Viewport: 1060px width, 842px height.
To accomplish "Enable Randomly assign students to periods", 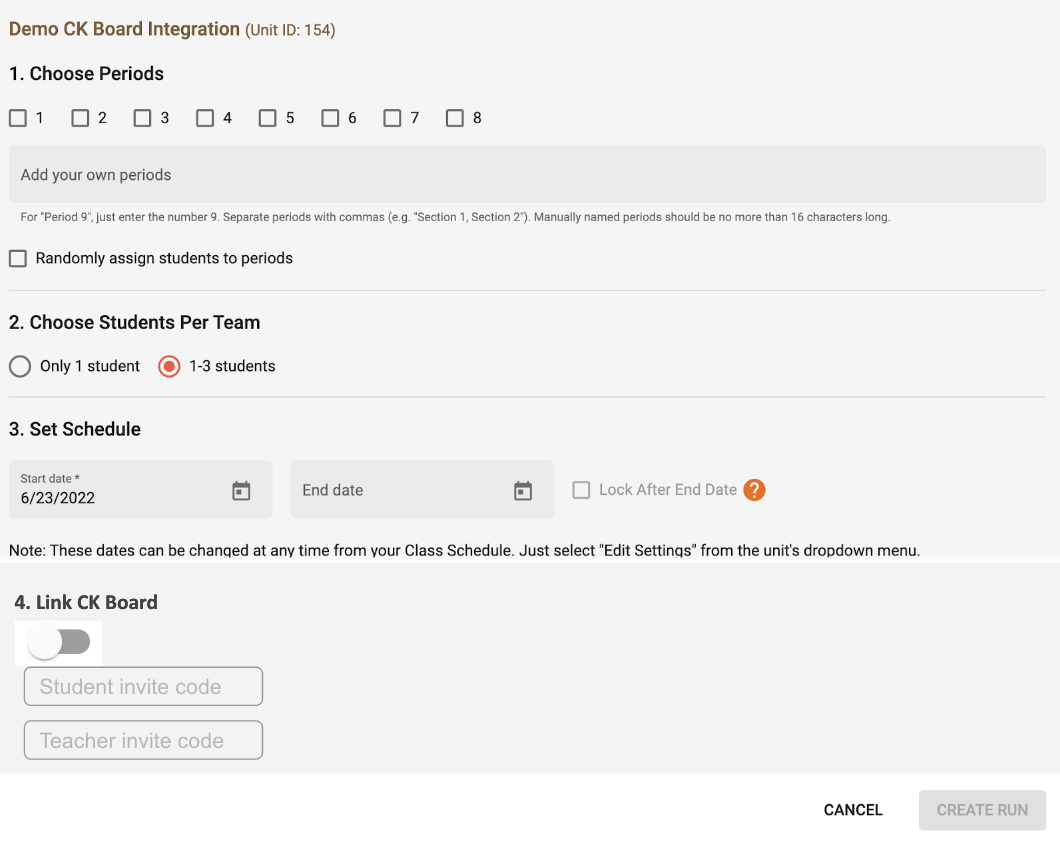I will (x=18, y=258).
